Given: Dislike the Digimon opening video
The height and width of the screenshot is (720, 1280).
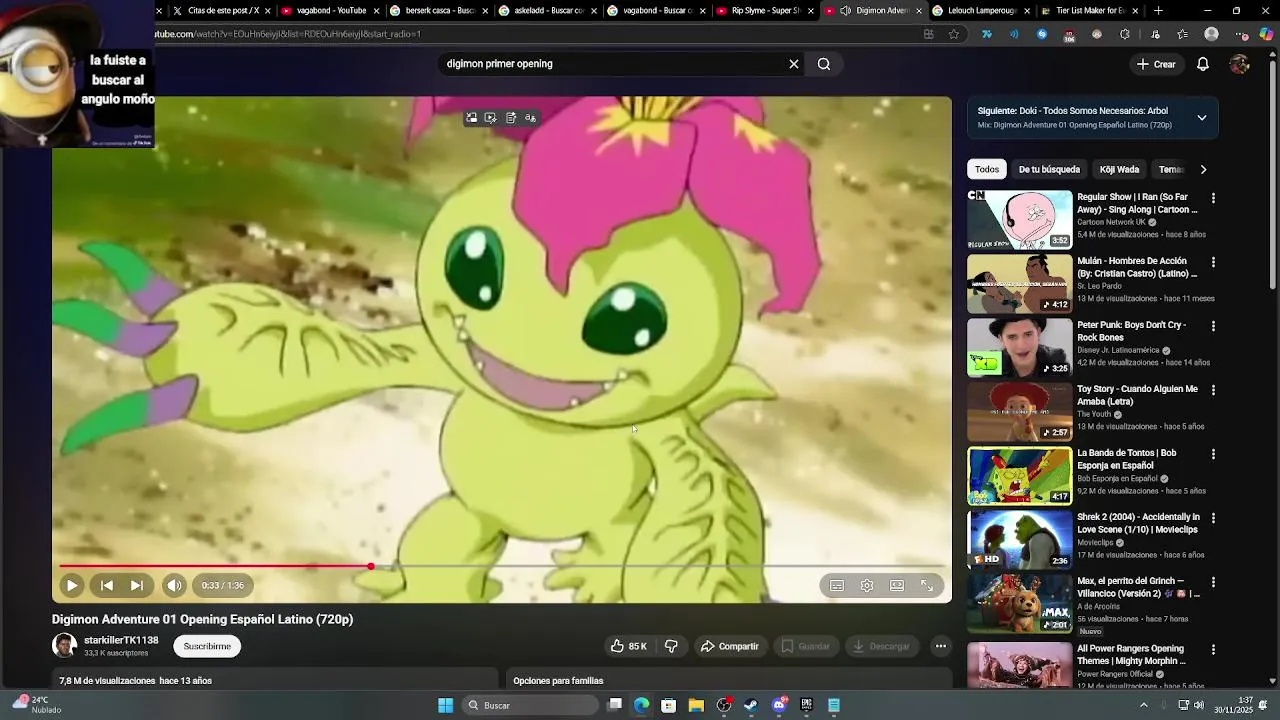Looking at the screenshot, I should [x=671, y=646].
